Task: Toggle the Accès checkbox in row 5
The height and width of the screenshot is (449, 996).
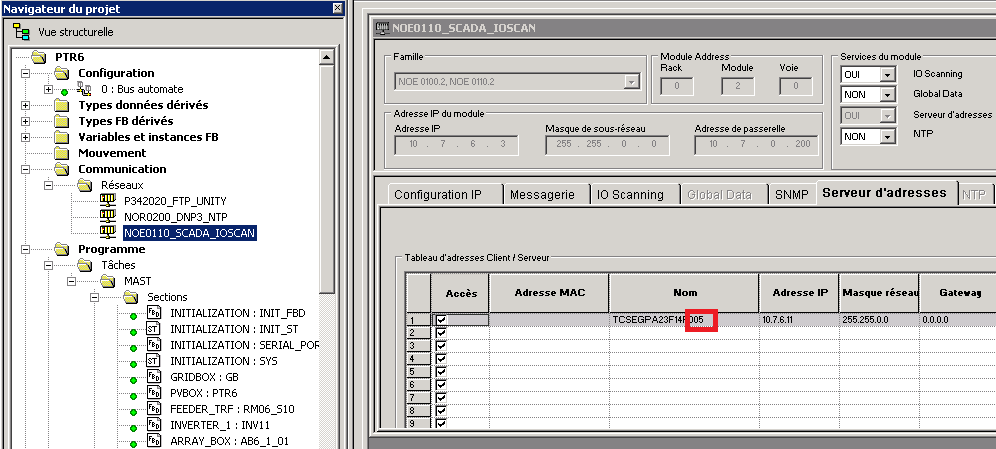Action: [x=441, y=371]
